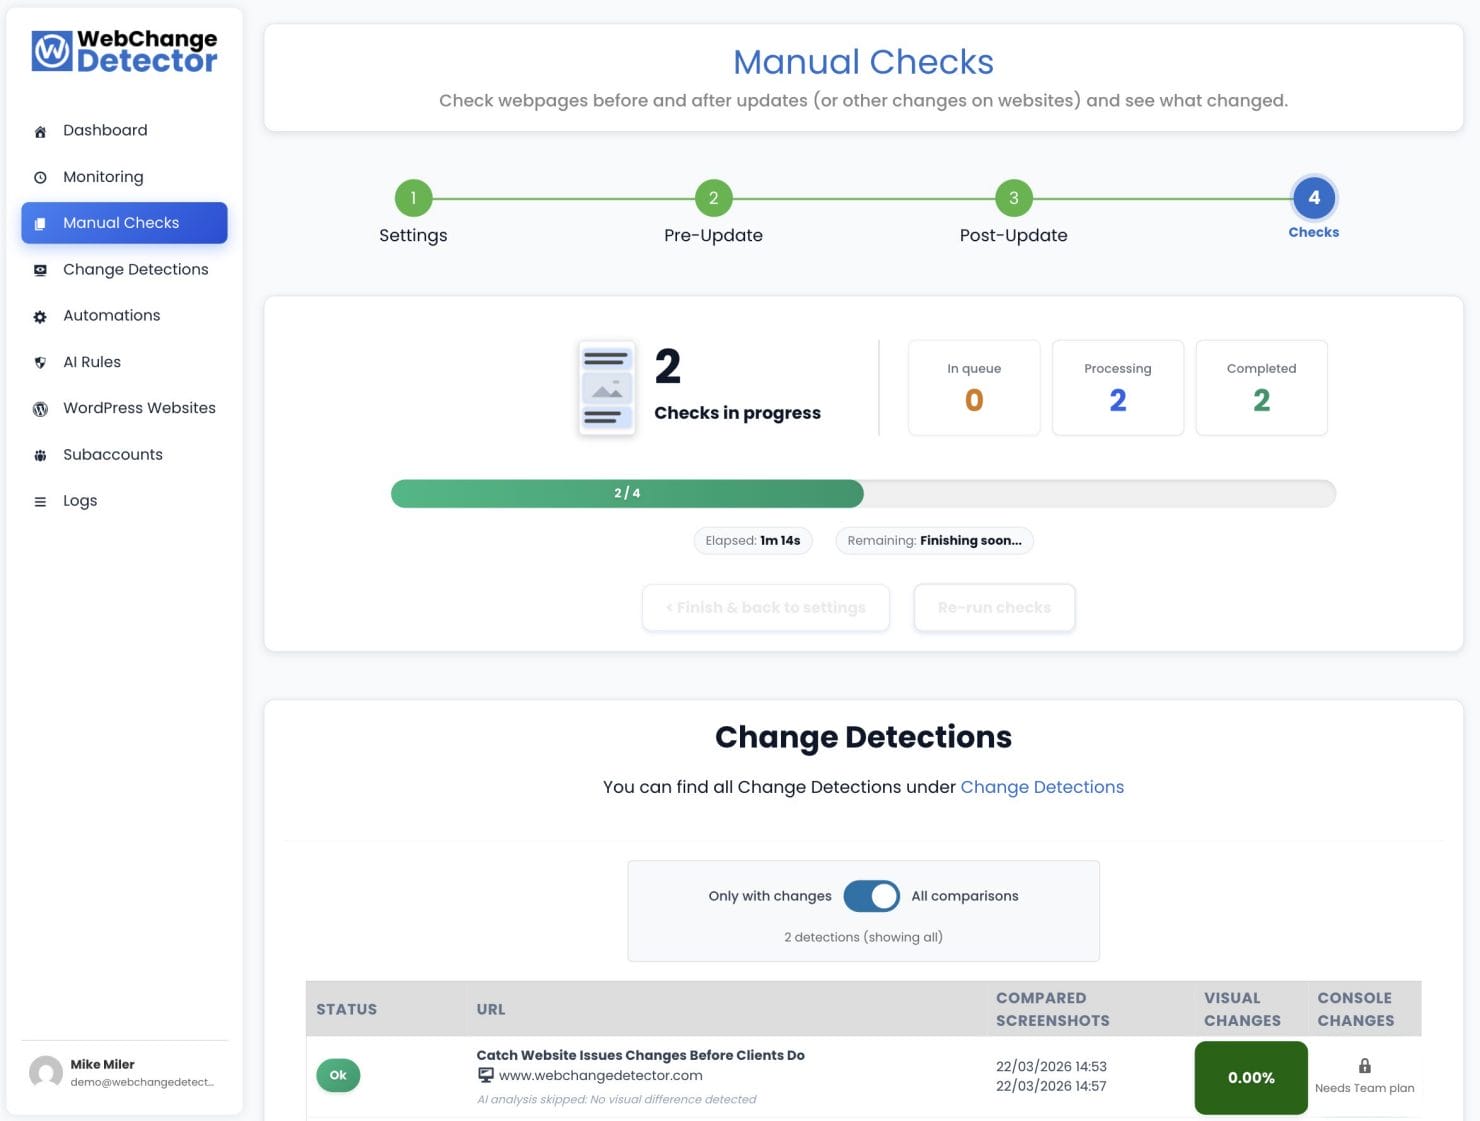The height and width of the screenshot is (1121, 1480).
Task: Open the Post-Update step circle
Action: pos(1013,198)
